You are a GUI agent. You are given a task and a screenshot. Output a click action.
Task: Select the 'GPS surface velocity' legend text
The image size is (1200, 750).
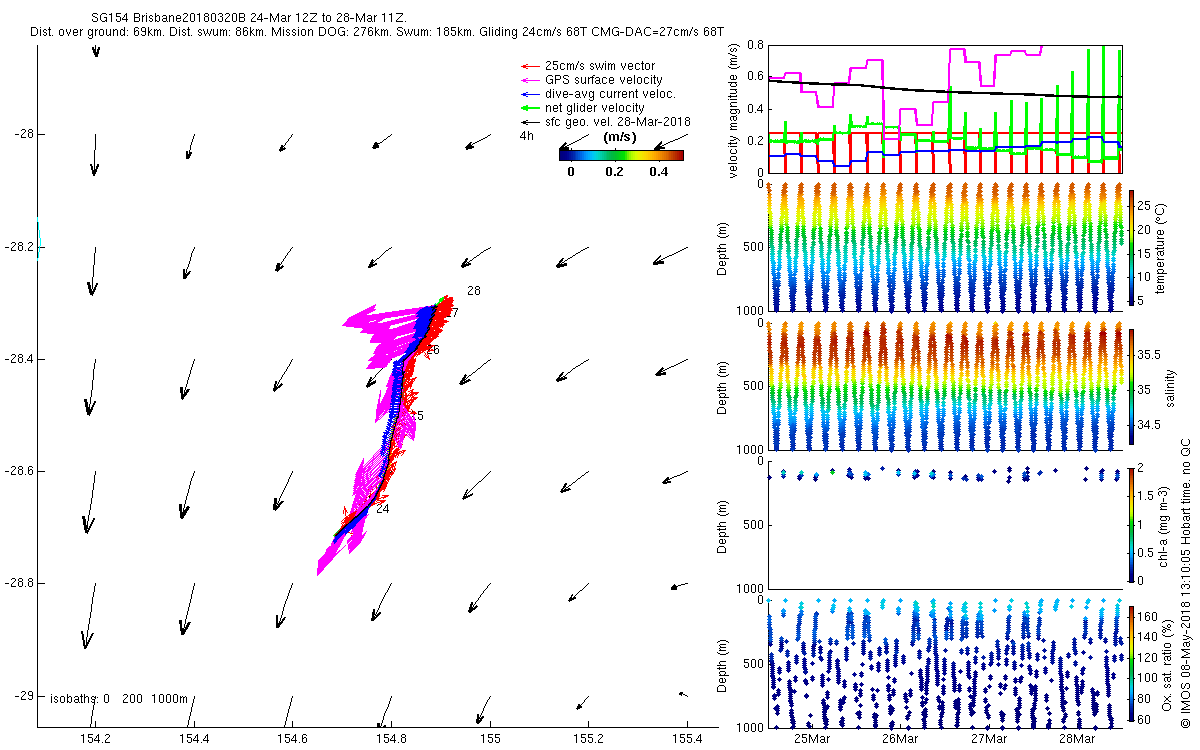pos(603,80)
